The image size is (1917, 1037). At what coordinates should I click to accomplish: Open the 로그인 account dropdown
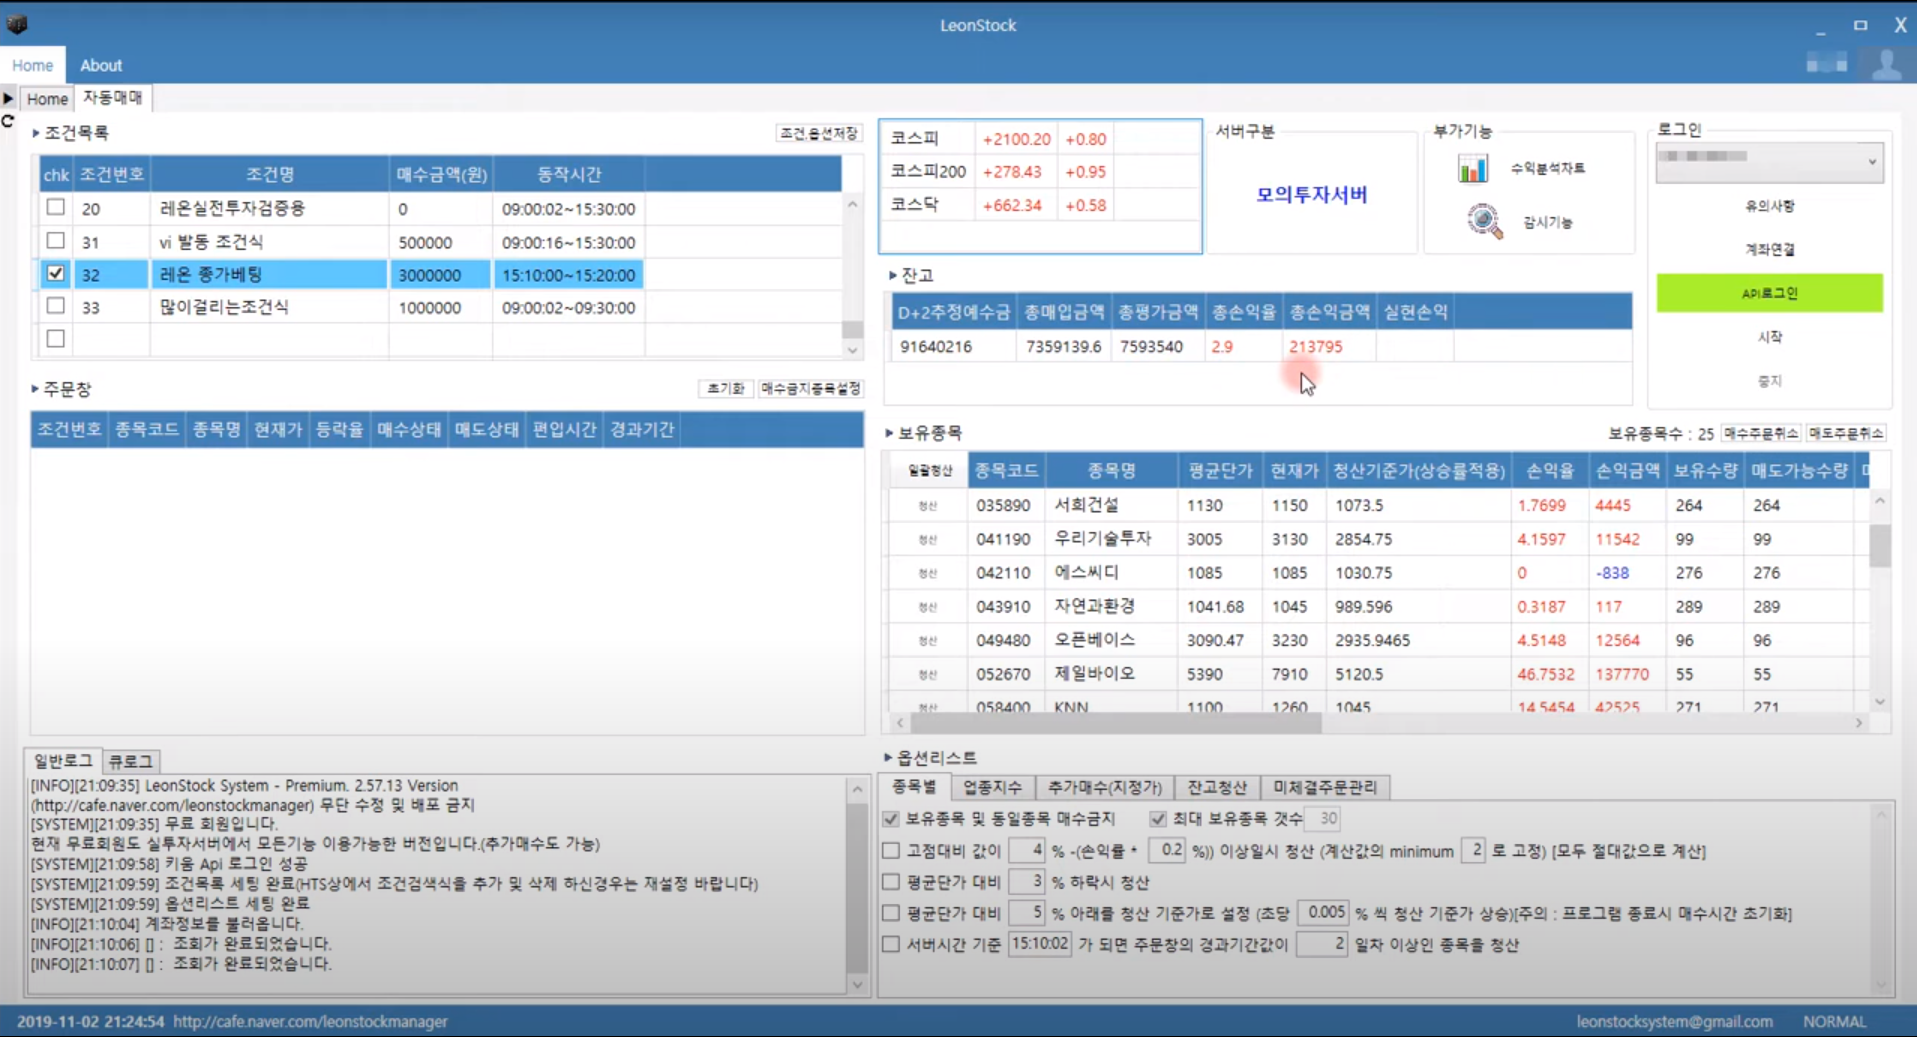1769,163
